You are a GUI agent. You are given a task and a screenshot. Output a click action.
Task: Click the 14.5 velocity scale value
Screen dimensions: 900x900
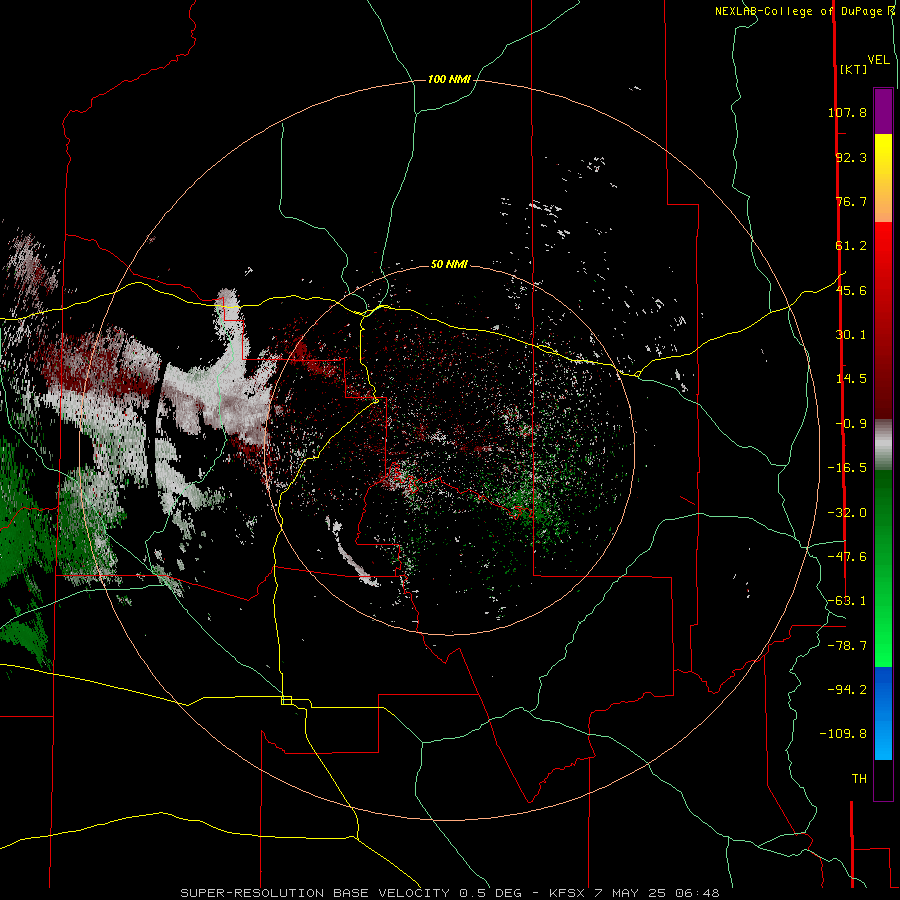click(x=851, y=379)
